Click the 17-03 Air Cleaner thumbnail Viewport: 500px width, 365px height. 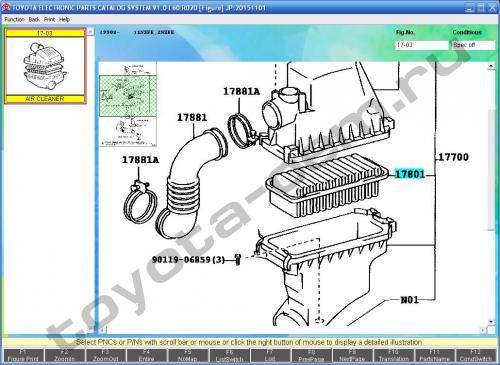45,66
